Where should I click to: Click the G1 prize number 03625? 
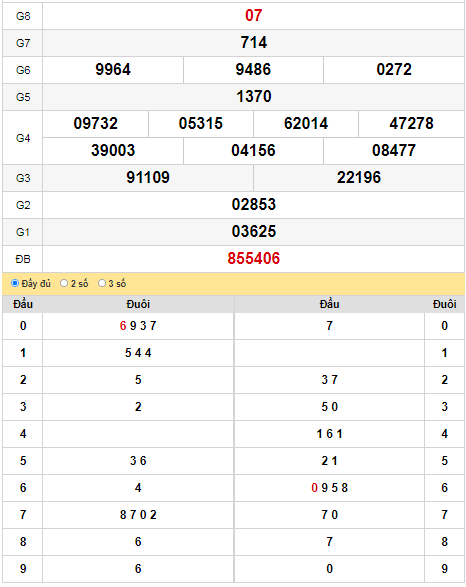(x=253, y=231)
